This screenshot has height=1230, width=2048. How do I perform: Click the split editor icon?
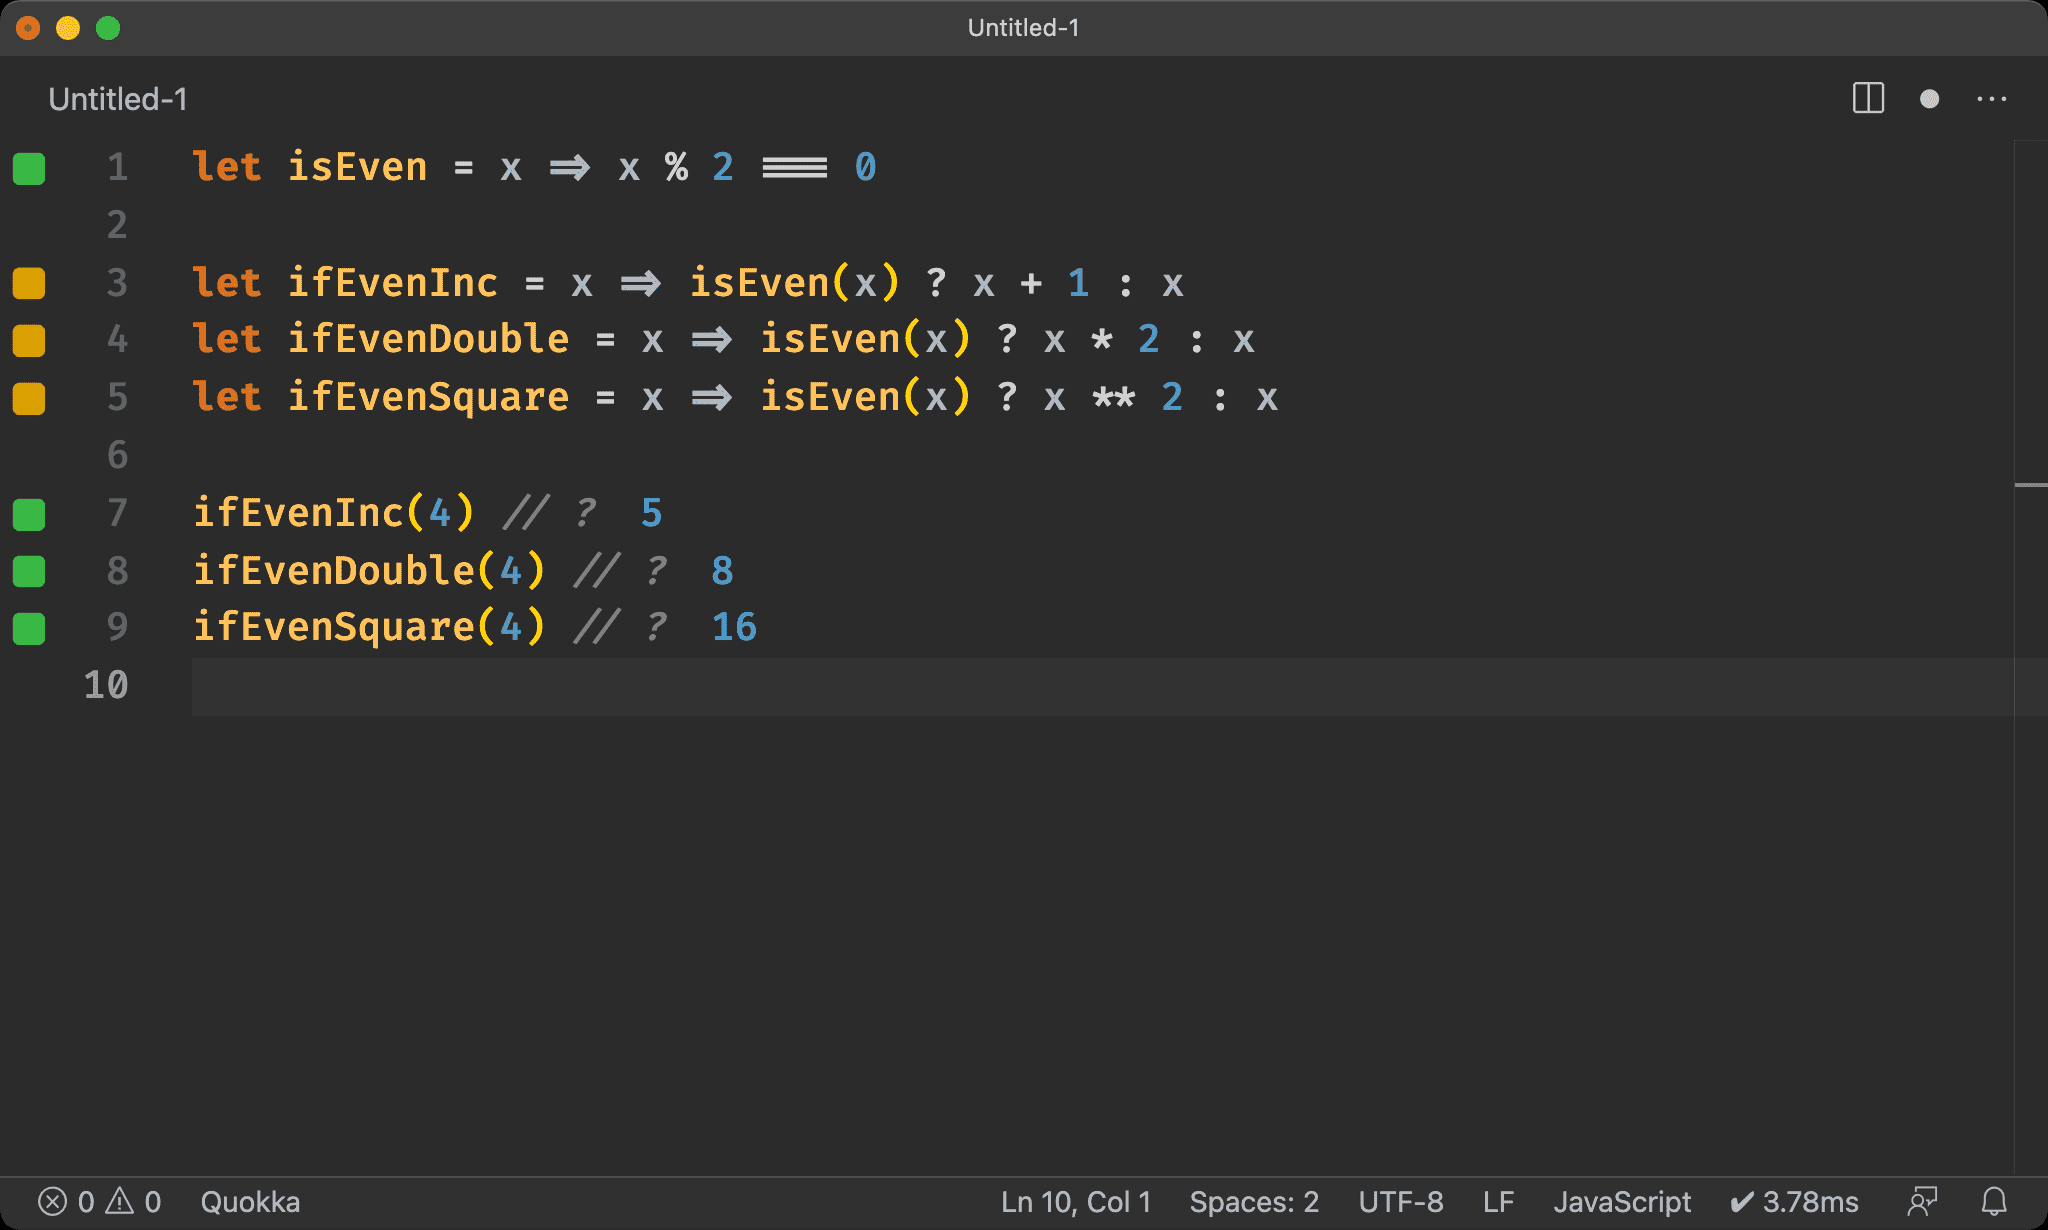coord(1868,99)
